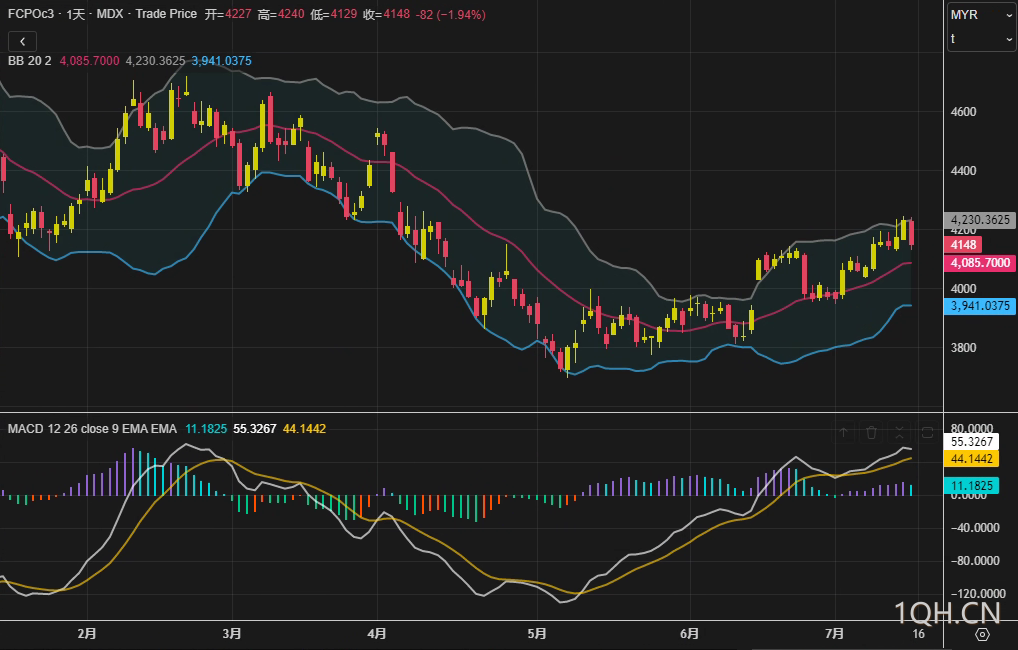Collapse the MACD pane with collapse icon
1018x650 pixels.
(x=900, y=432)
